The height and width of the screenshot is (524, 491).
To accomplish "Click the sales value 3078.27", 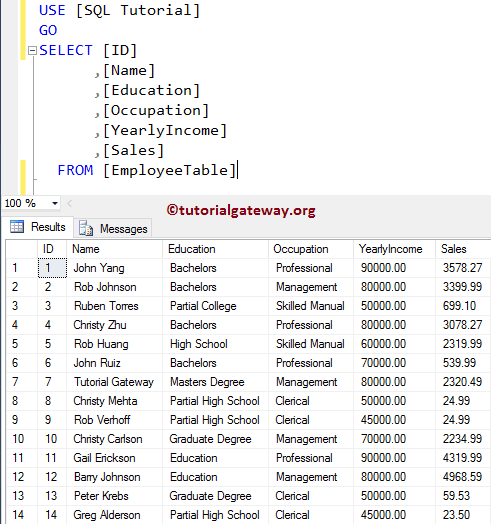I will tap(462, 325).
